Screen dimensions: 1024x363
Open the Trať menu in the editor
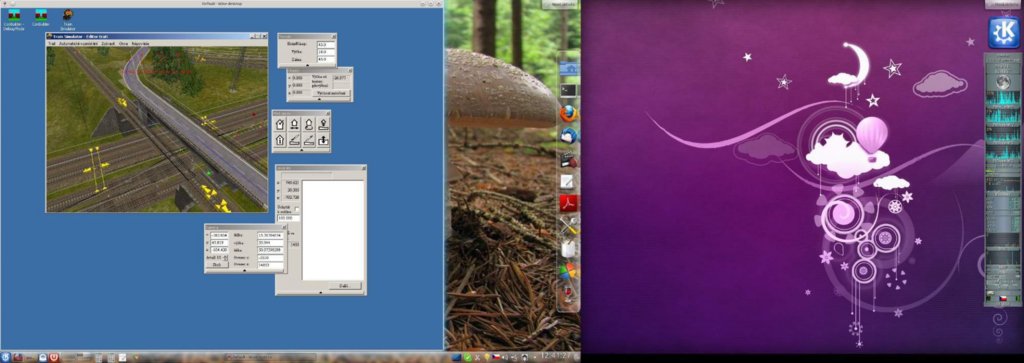click(52, 43)
